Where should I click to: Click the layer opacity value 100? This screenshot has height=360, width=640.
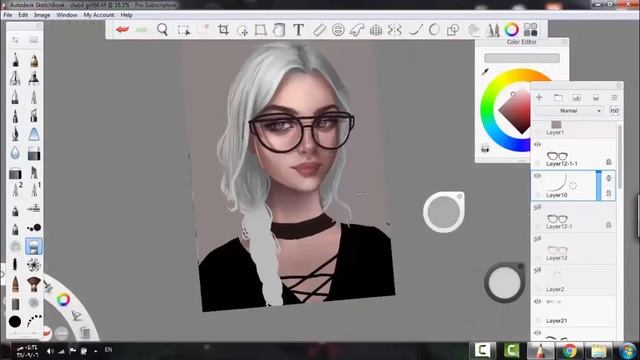614,111
